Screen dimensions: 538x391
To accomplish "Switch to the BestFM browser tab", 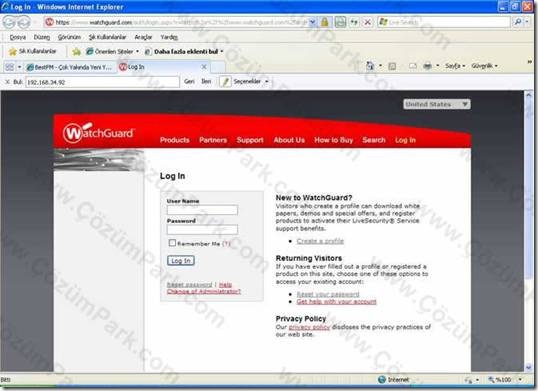I will tap(70, 67).
